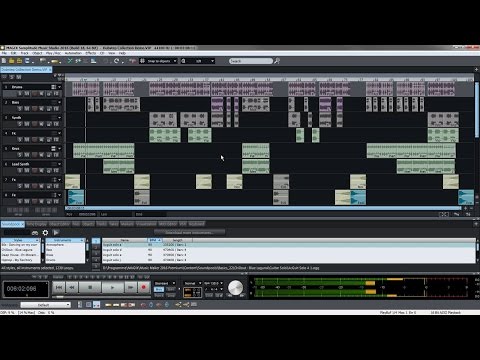Open the Effects menu
Viewport: 480px width, 360px height.
point(91,53)
